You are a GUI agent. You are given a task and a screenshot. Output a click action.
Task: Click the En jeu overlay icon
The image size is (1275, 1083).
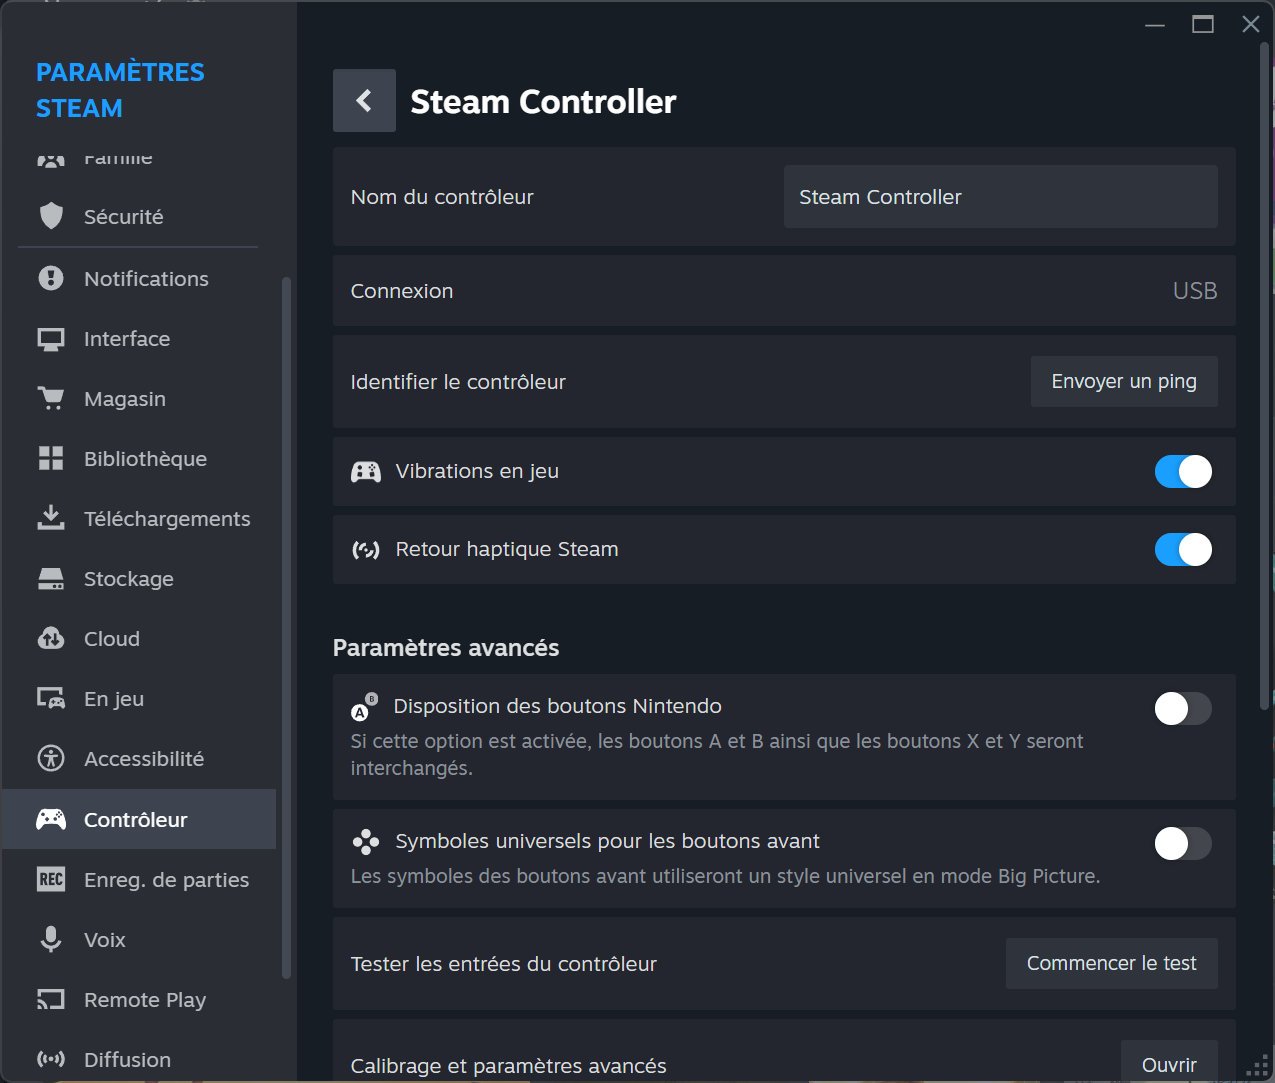[51, 698]
